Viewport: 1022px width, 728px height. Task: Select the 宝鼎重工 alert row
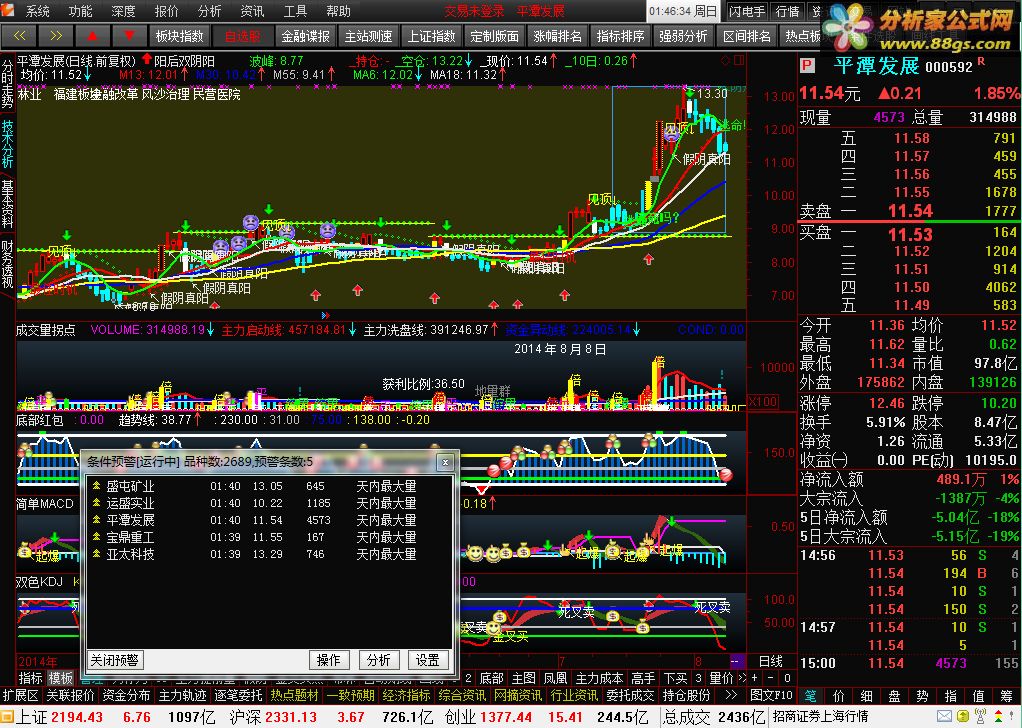(x=269, y=537)
